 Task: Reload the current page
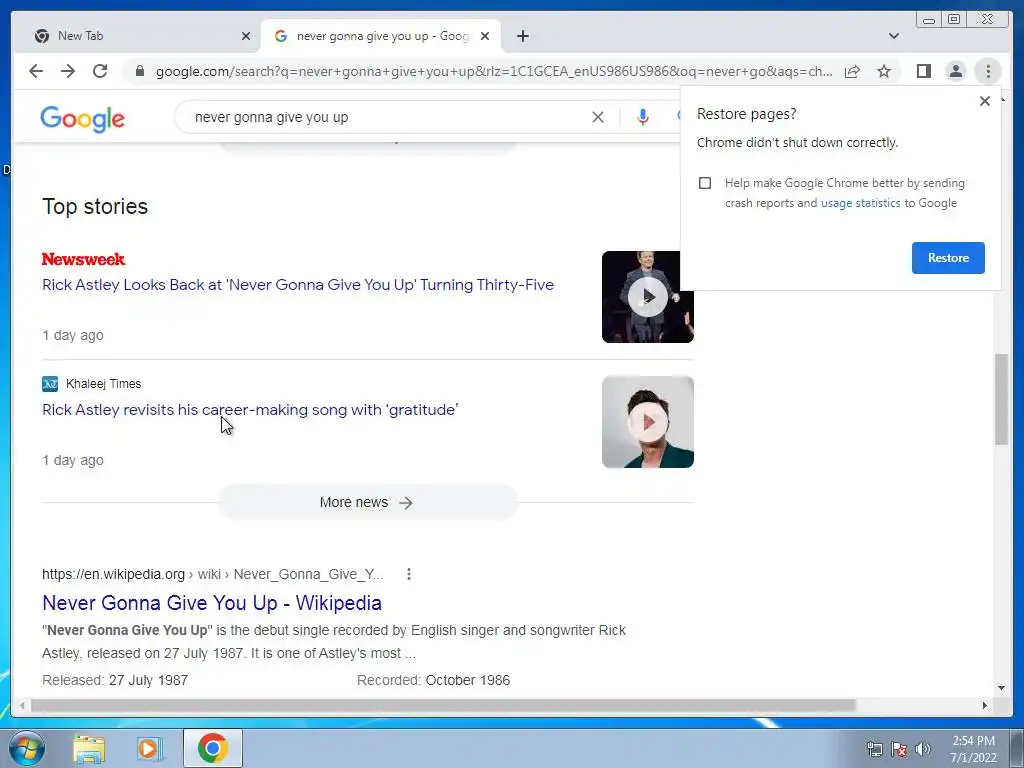[x=100, y=71]
